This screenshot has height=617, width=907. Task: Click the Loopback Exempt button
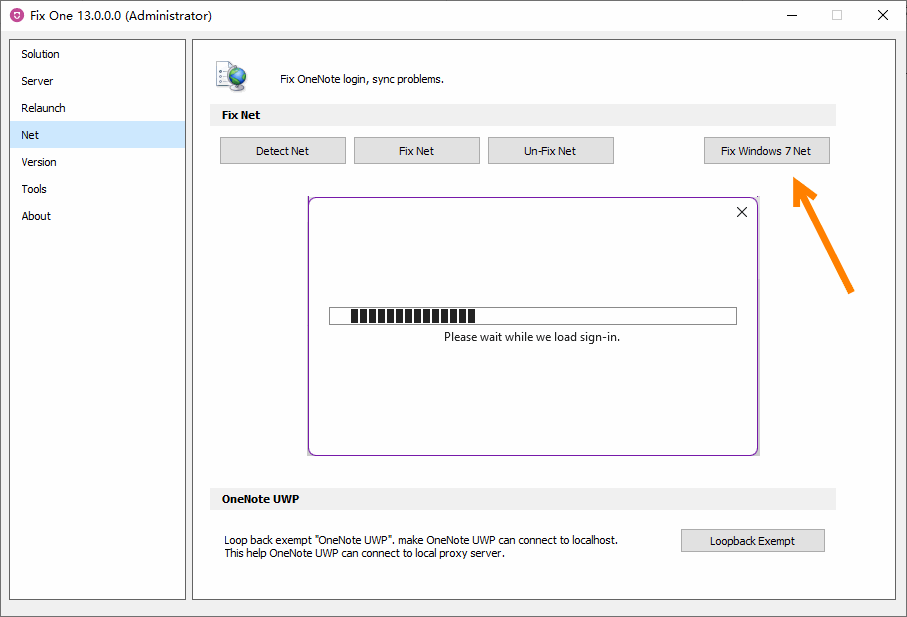coord(753,541)
